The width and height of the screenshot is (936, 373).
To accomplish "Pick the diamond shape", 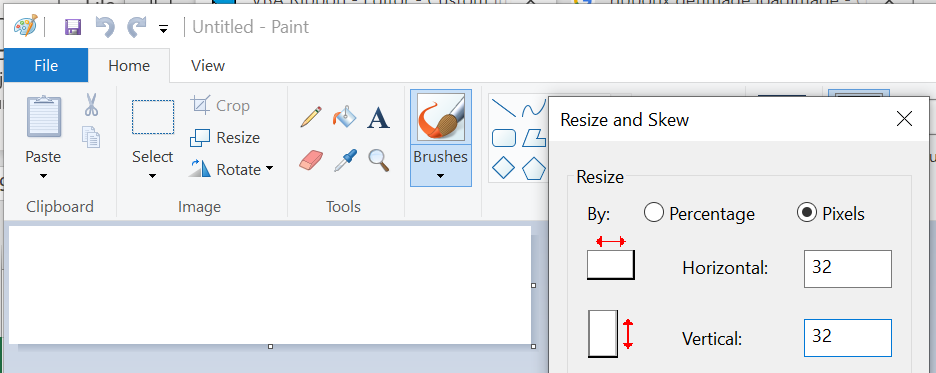I will tap(503, 168).
